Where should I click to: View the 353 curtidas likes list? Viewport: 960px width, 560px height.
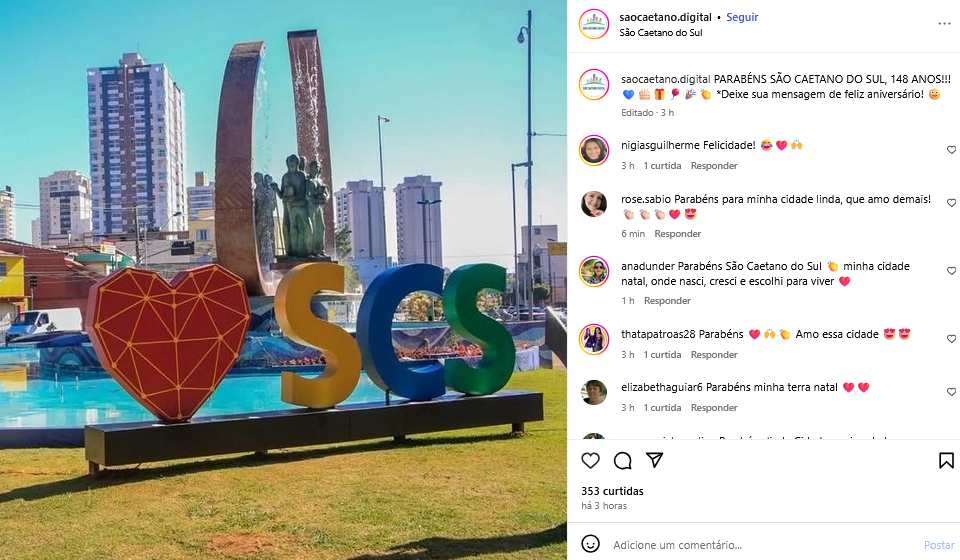click(612, 491)
